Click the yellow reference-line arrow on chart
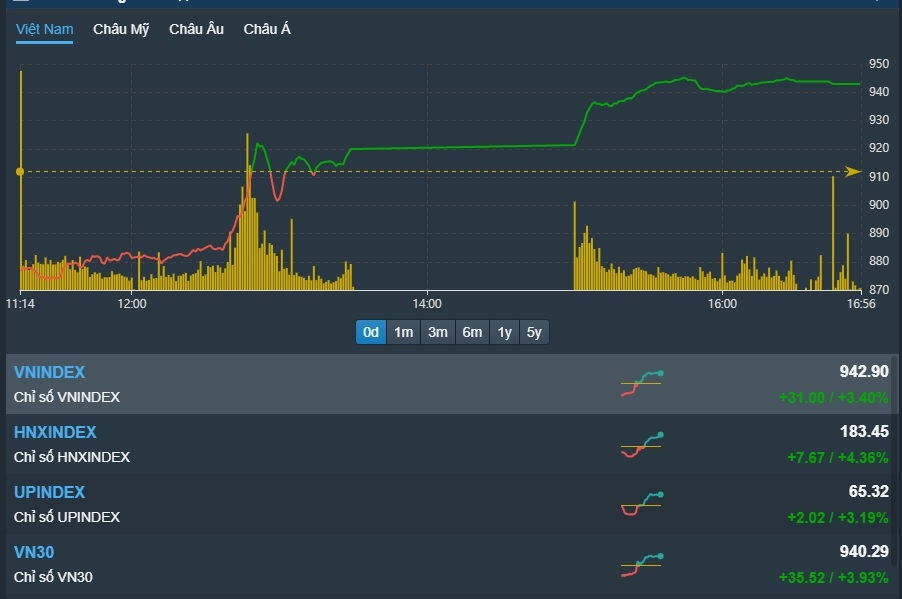Viewport: 902px width, 599px height. point(852,172)
